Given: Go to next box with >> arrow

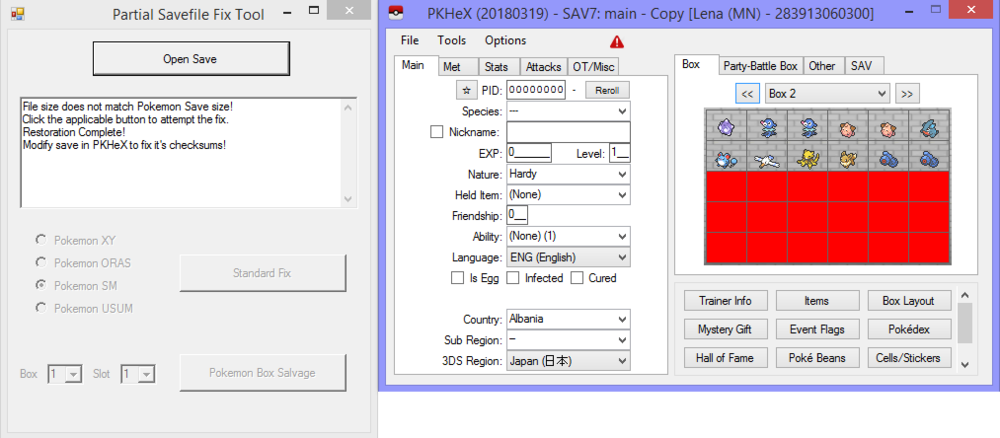Looking at the screenshot, I should (x=906, y=93).
